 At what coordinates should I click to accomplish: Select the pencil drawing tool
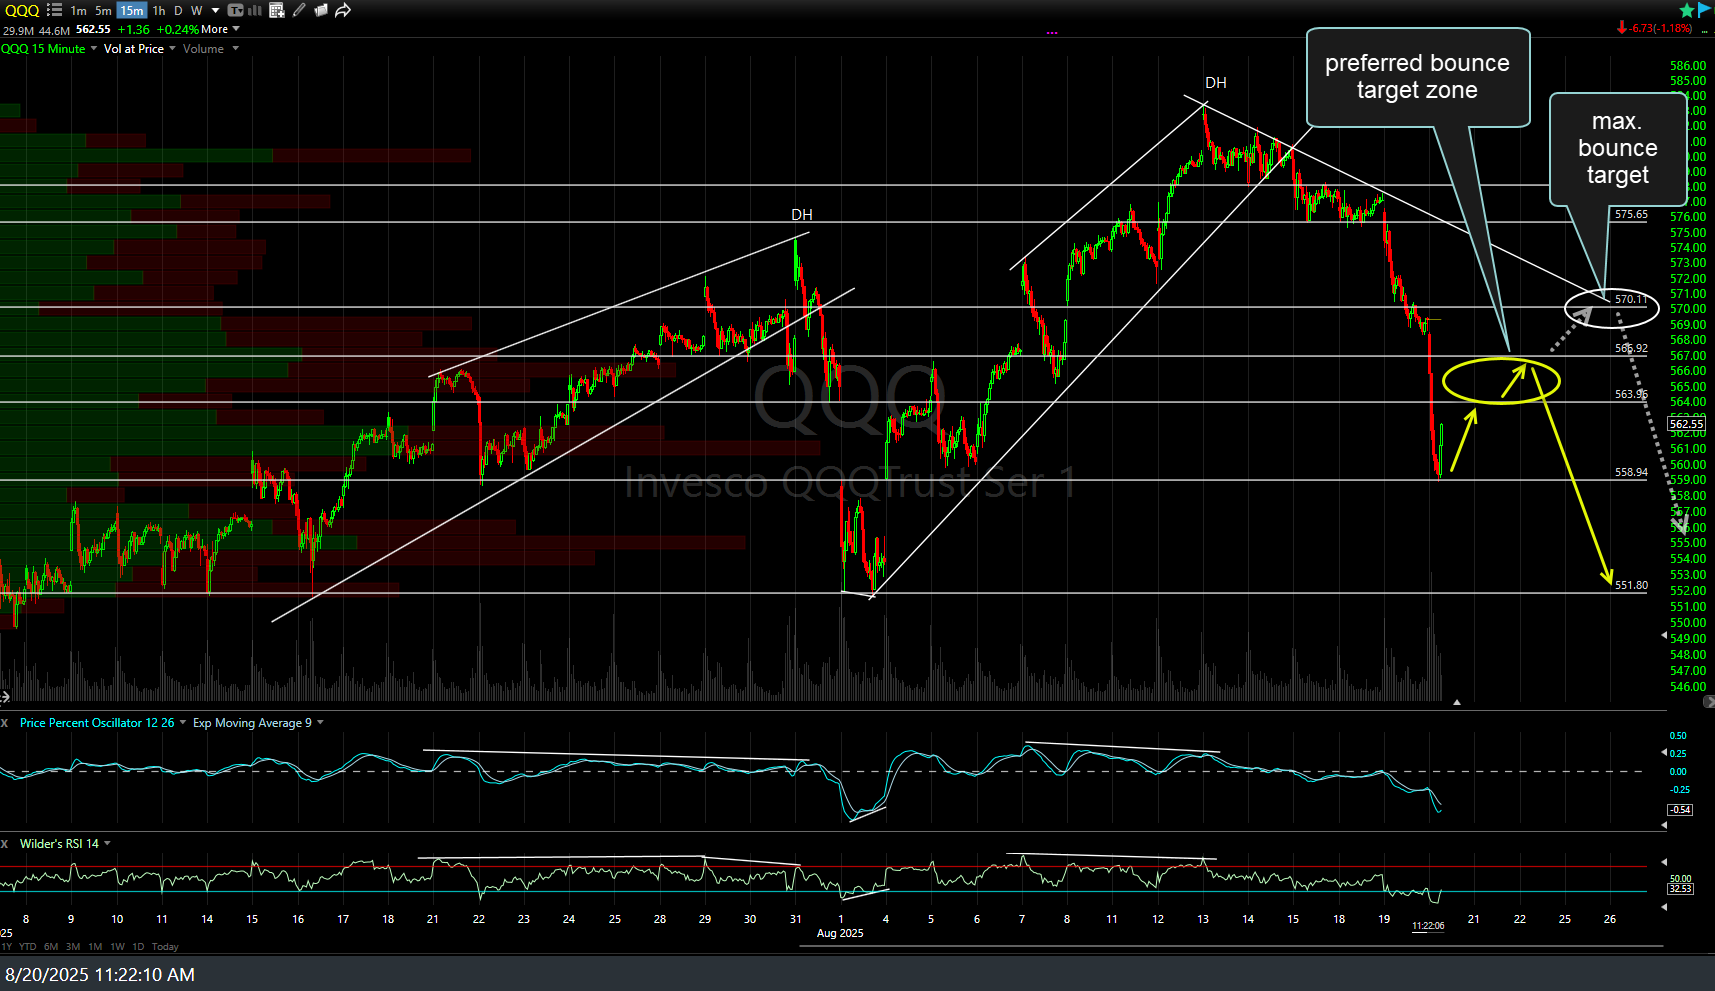299,10
